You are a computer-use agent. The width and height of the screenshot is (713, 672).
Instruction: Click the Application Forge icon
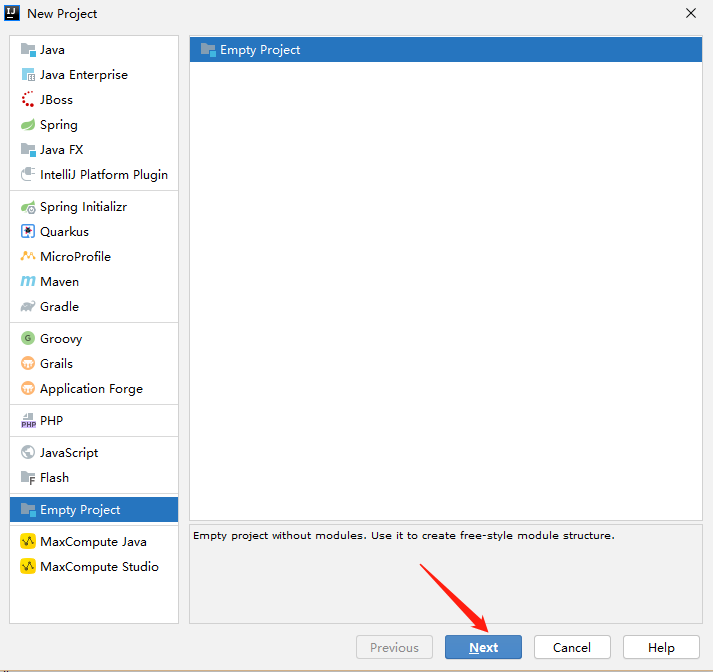coord(28,388)
